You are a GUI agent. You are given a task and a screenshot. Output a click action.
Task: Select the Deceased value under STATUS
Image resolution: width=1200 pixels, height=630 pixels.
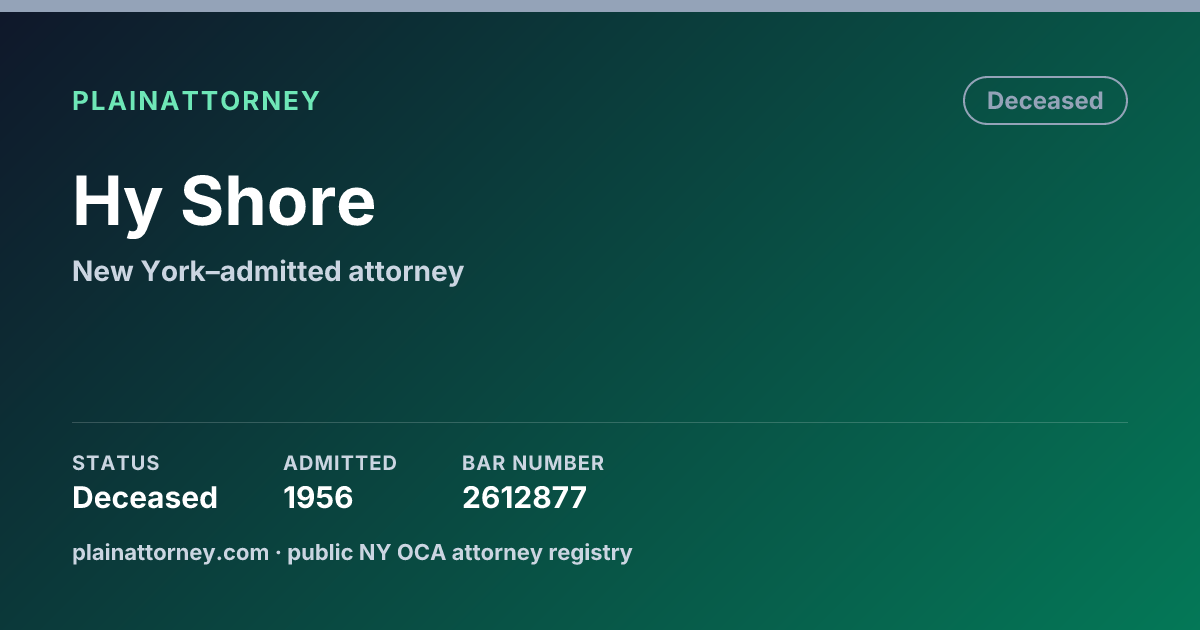tap(145, 497)
